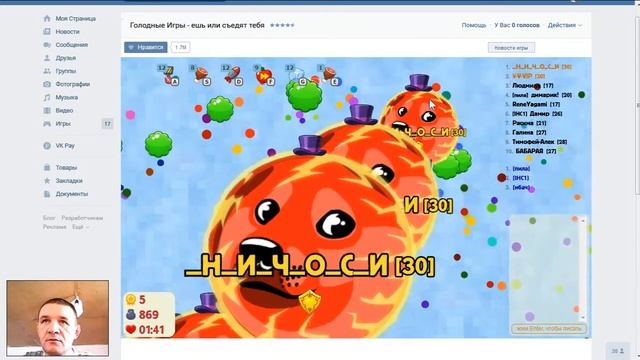The height and width of the screenshot is (360, 640).
Task: Activate the game ability with key A
Action: (x=169, y=76)
